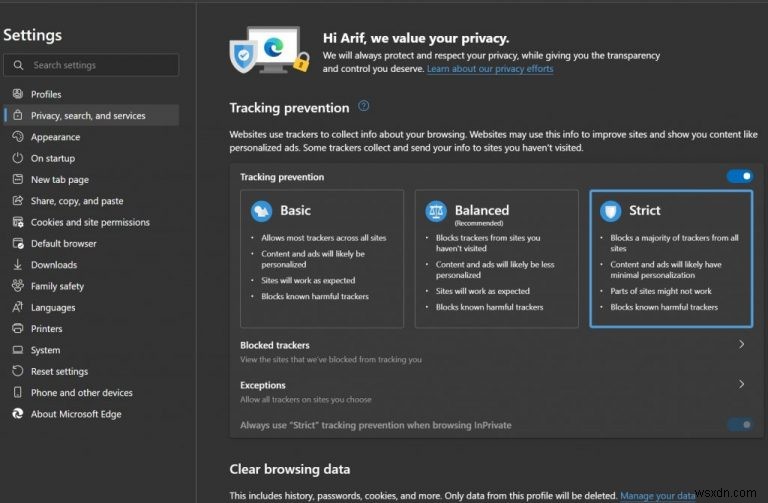Click the Family safety icon
This screenshot has width=768, height=503.
click(18, 286)
